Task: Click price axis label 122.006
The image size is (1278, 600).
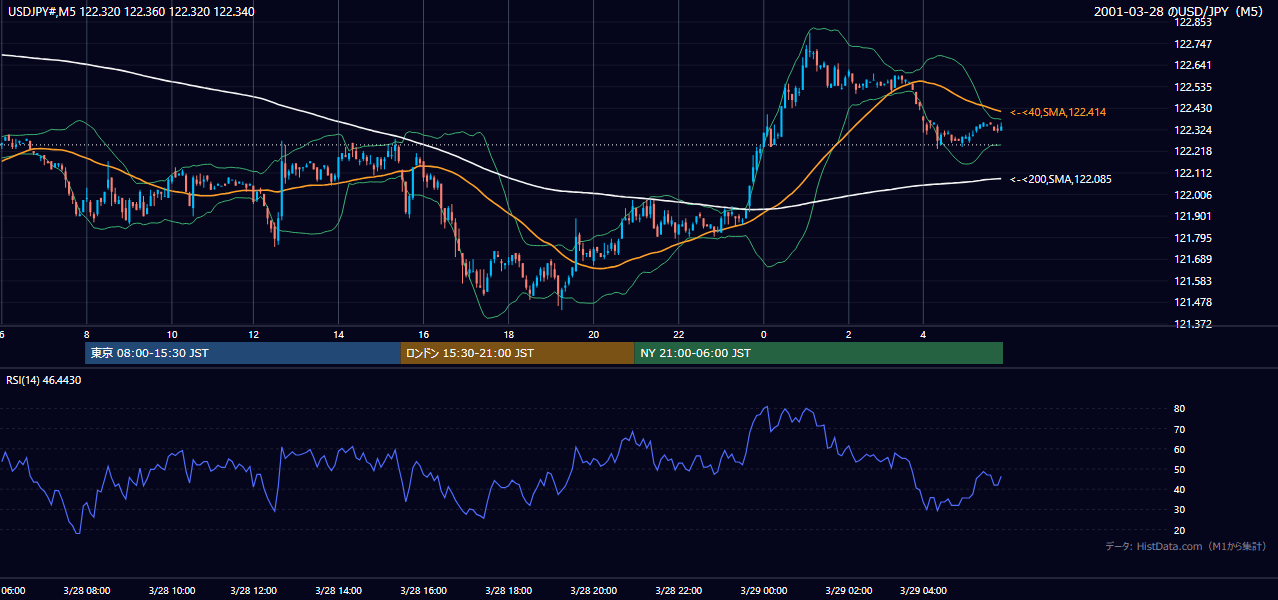Action: (1194, 195)
